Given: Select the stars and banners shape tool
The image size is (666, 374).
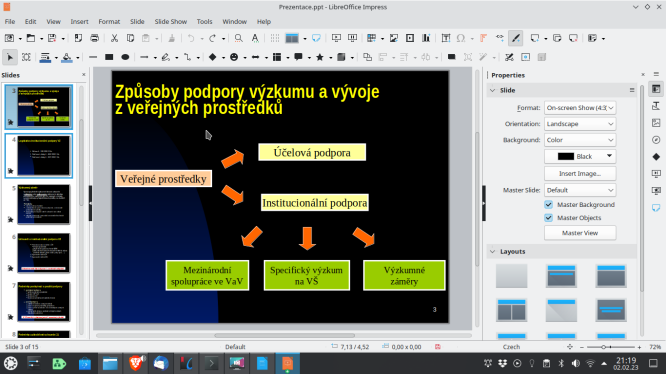Looking at the screenshot, I should (320, 57).
